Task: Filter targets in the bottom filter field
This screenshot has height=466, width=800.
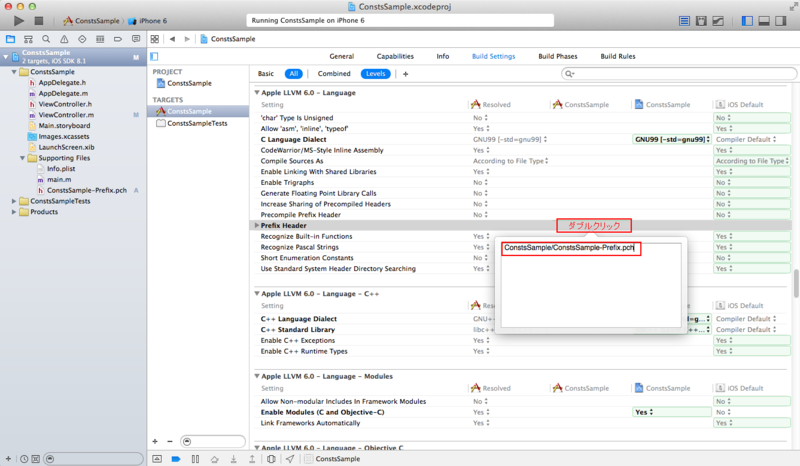Action: point(213,442)
